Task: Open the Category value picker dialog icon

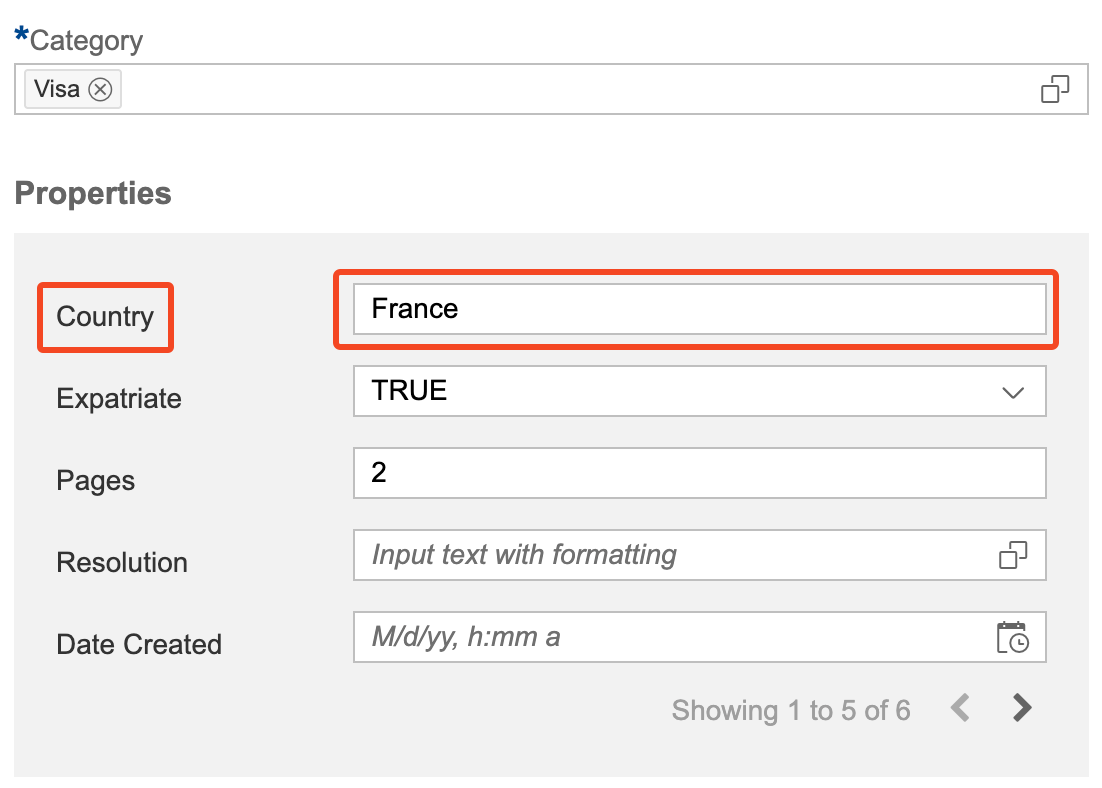Action: [x=1055, y=89]
